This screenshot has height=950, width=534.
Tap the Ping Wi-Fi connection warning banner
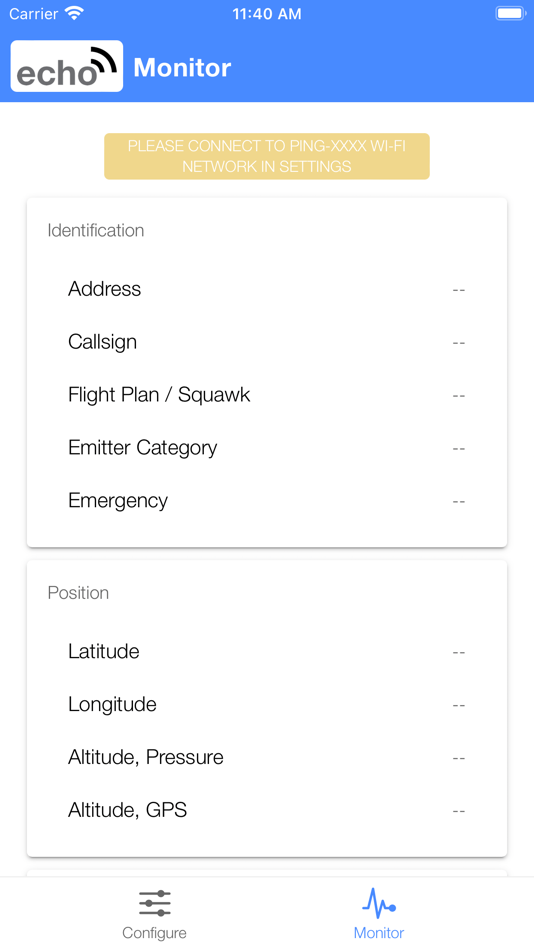267,156
